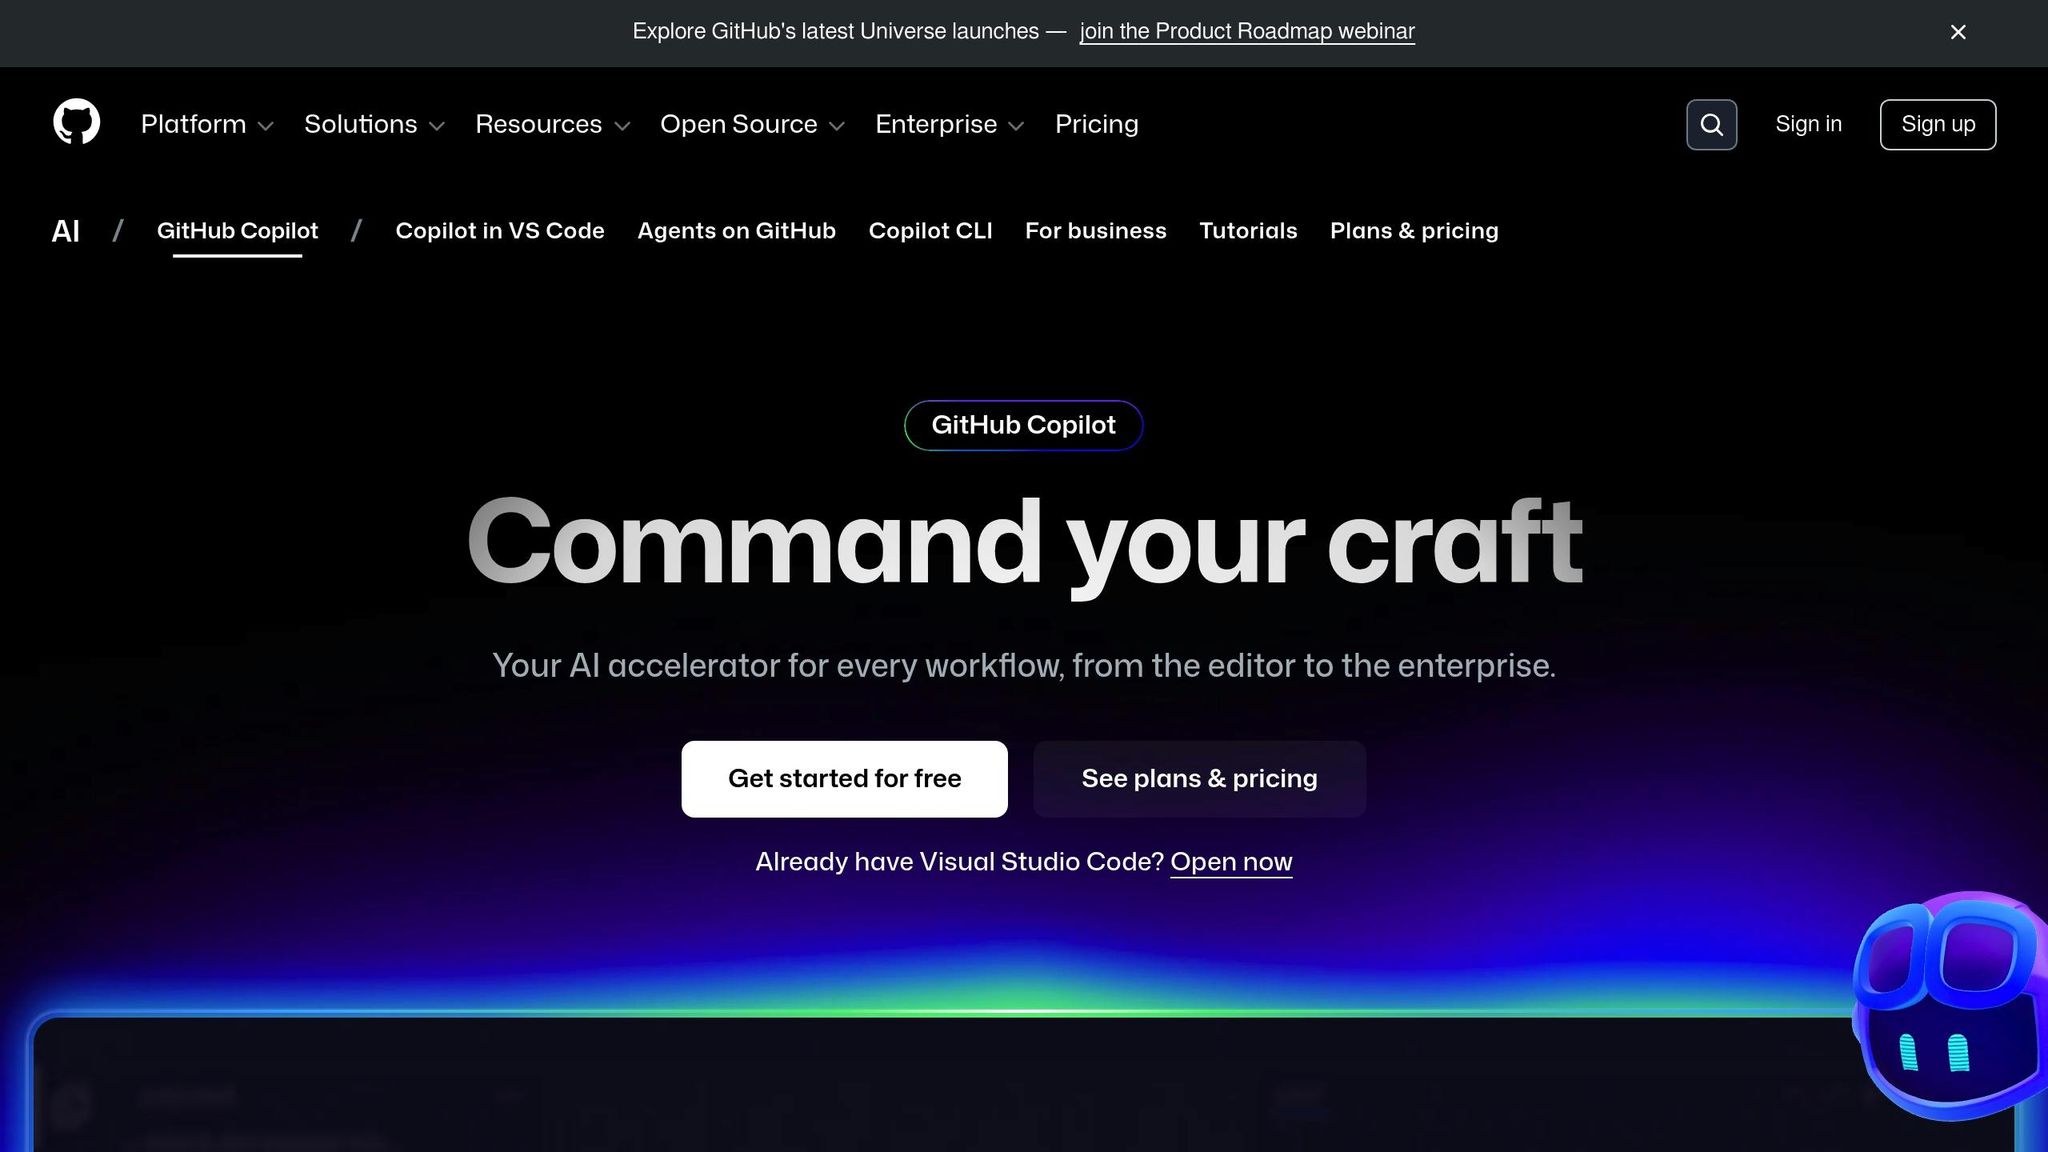
Task: Follow the Open now link for VS Code
Action: click(1231, 861)
